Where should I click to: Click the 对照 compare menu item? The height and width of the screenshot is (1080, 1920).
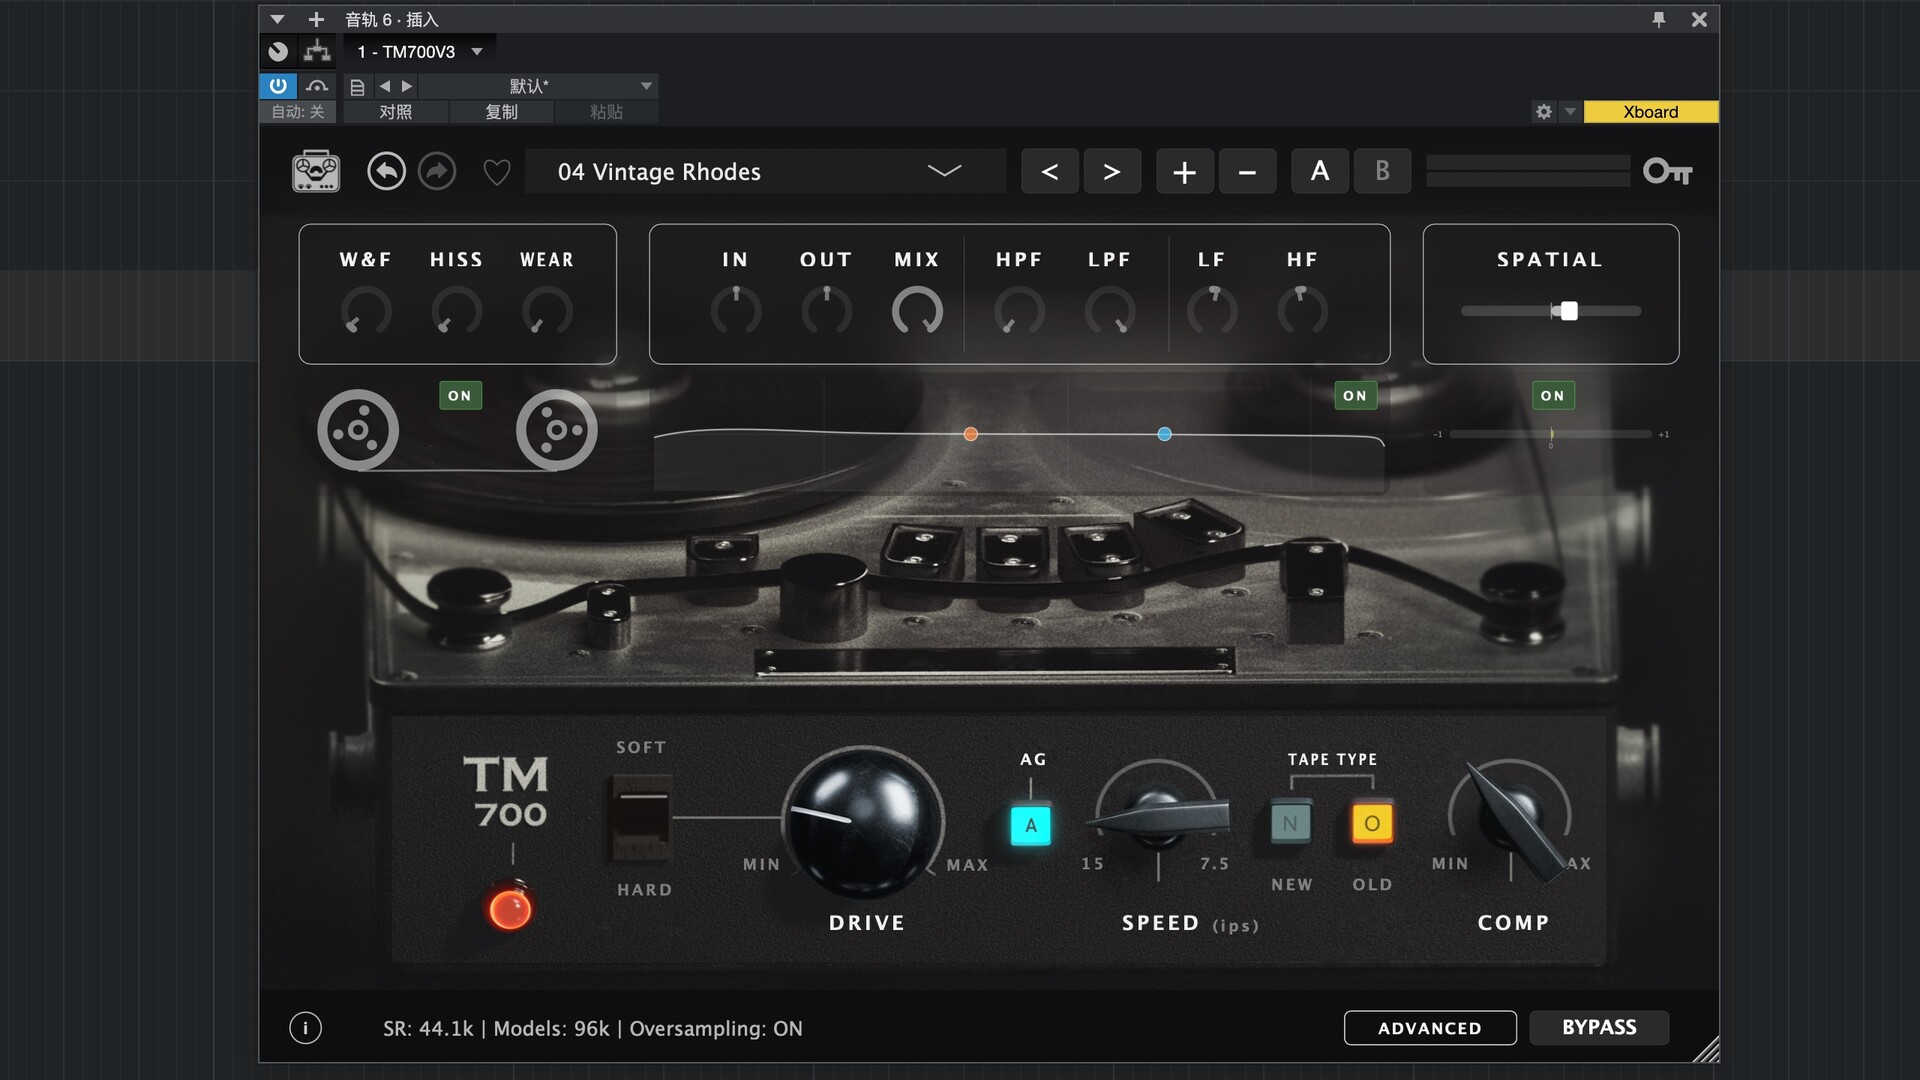395,112
